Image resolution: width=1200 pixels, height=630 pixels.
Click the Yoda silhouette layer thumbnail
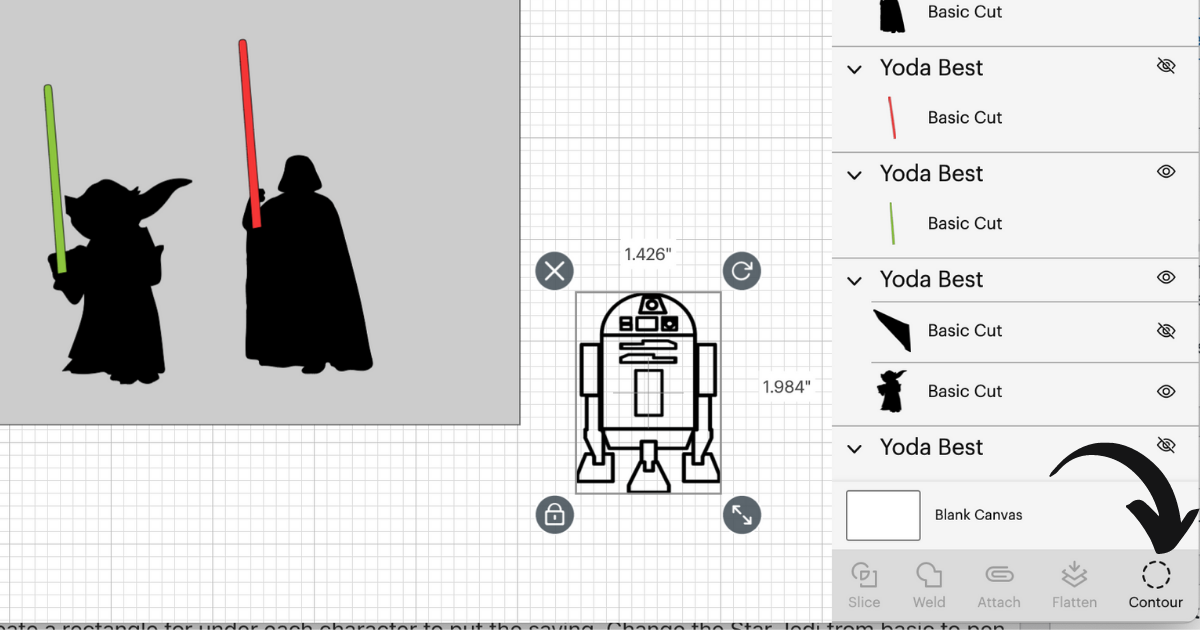point(890,391)
